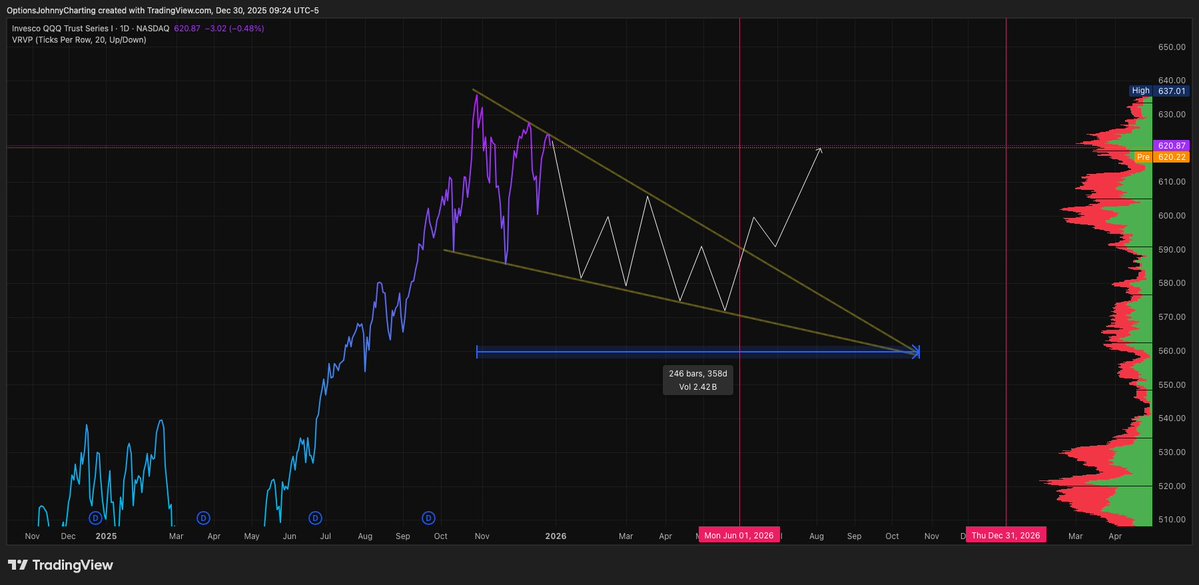Viewport: 1199px width, 585px height.
Task: Click the 600.00 price axis label
Action: pyautogui.click(x=1170, y=216)
